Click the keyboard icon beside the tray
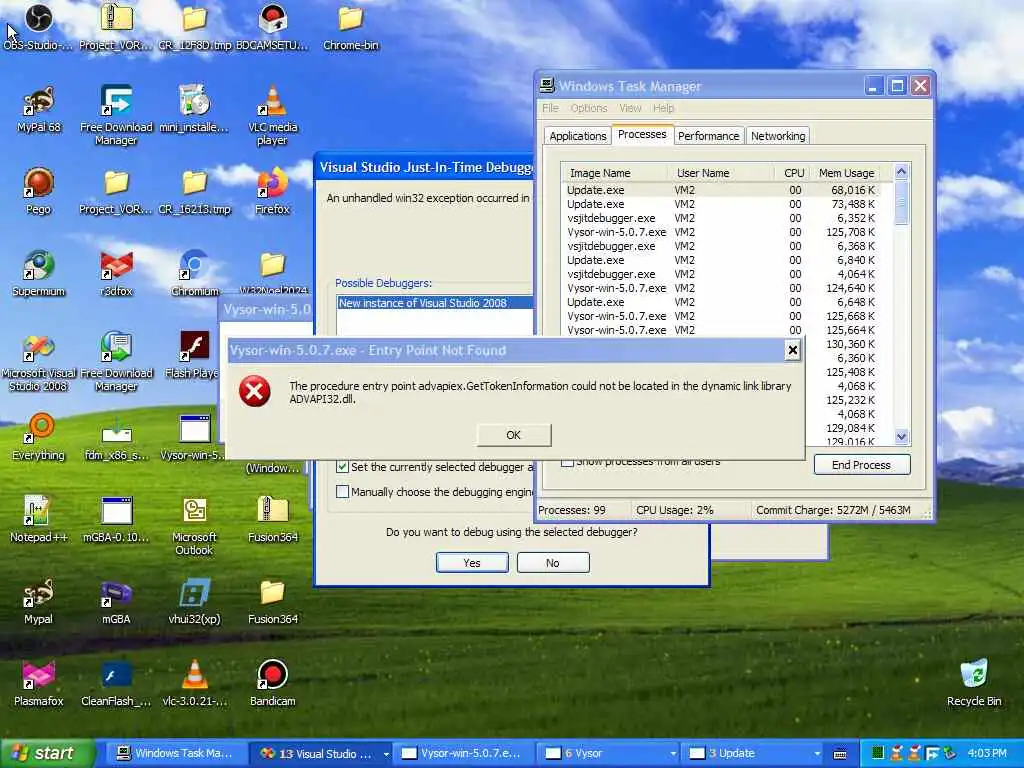This screenshot has height=768, width=1024. 840,754
